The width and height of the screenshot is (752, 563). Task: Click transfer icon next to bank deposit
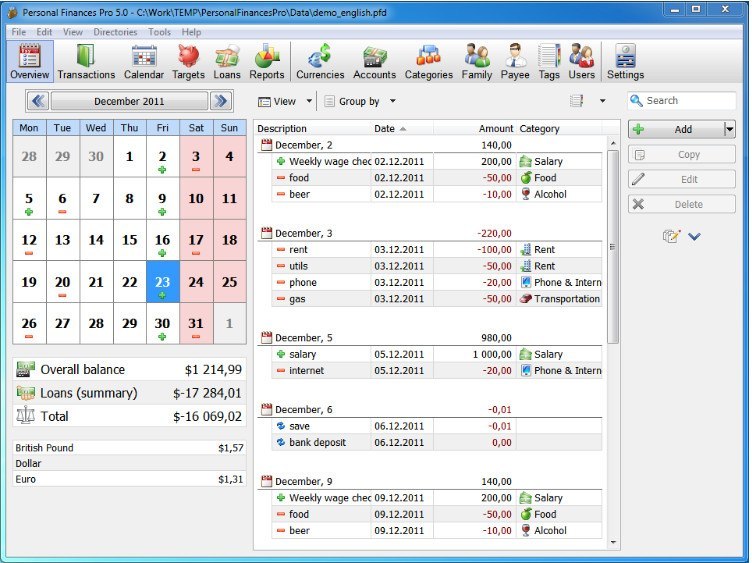pyautogui.click(x=281, y=442)
